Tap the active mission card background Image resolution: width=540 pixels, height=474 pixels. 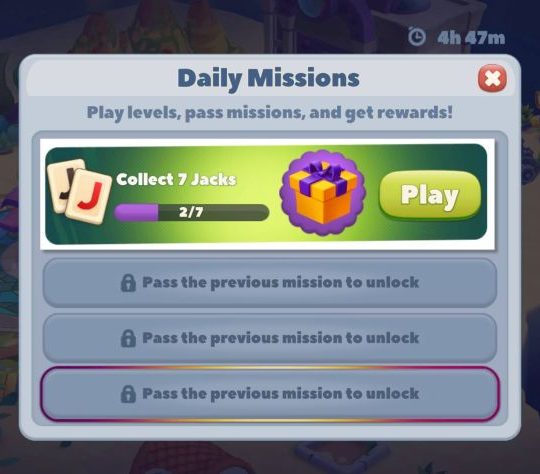pos(266,192)
